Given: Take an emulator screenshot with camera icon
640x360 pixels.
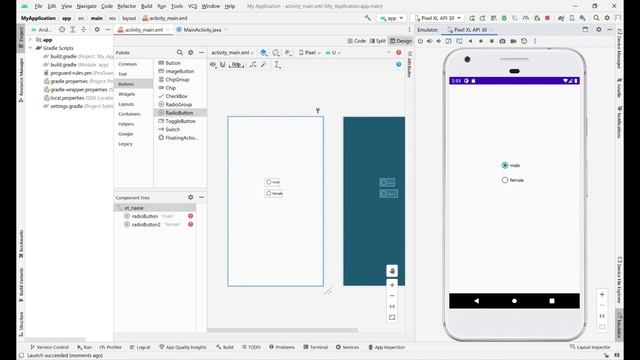Looking at the screenshot, I should tap(502, 41).
